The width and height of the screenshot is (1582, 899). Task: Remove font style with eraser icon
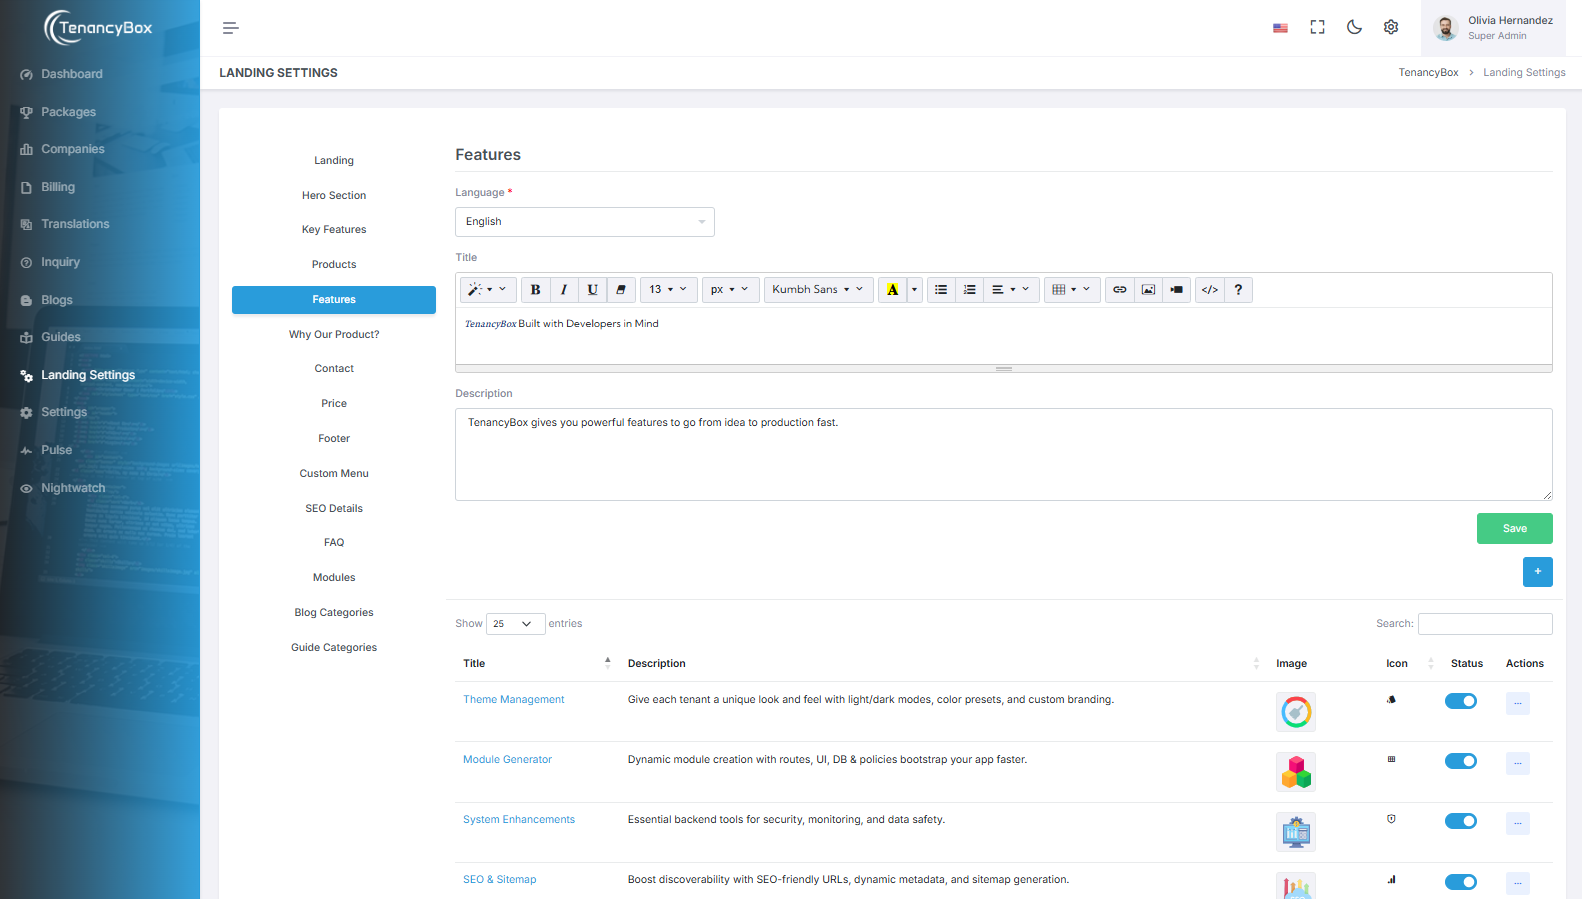pos(621,290)
